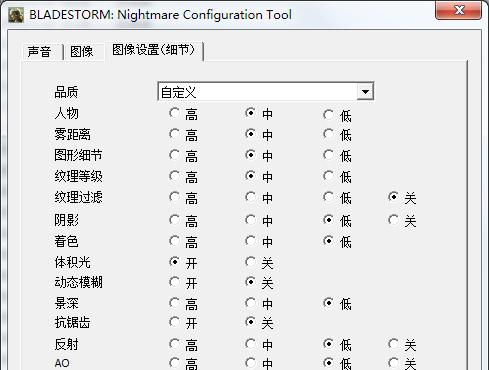Image resolution: width=489 pixels, height=370 pixels.
Task: Turn off 抗锯齿 with 关
Action: tap(250, 322)
